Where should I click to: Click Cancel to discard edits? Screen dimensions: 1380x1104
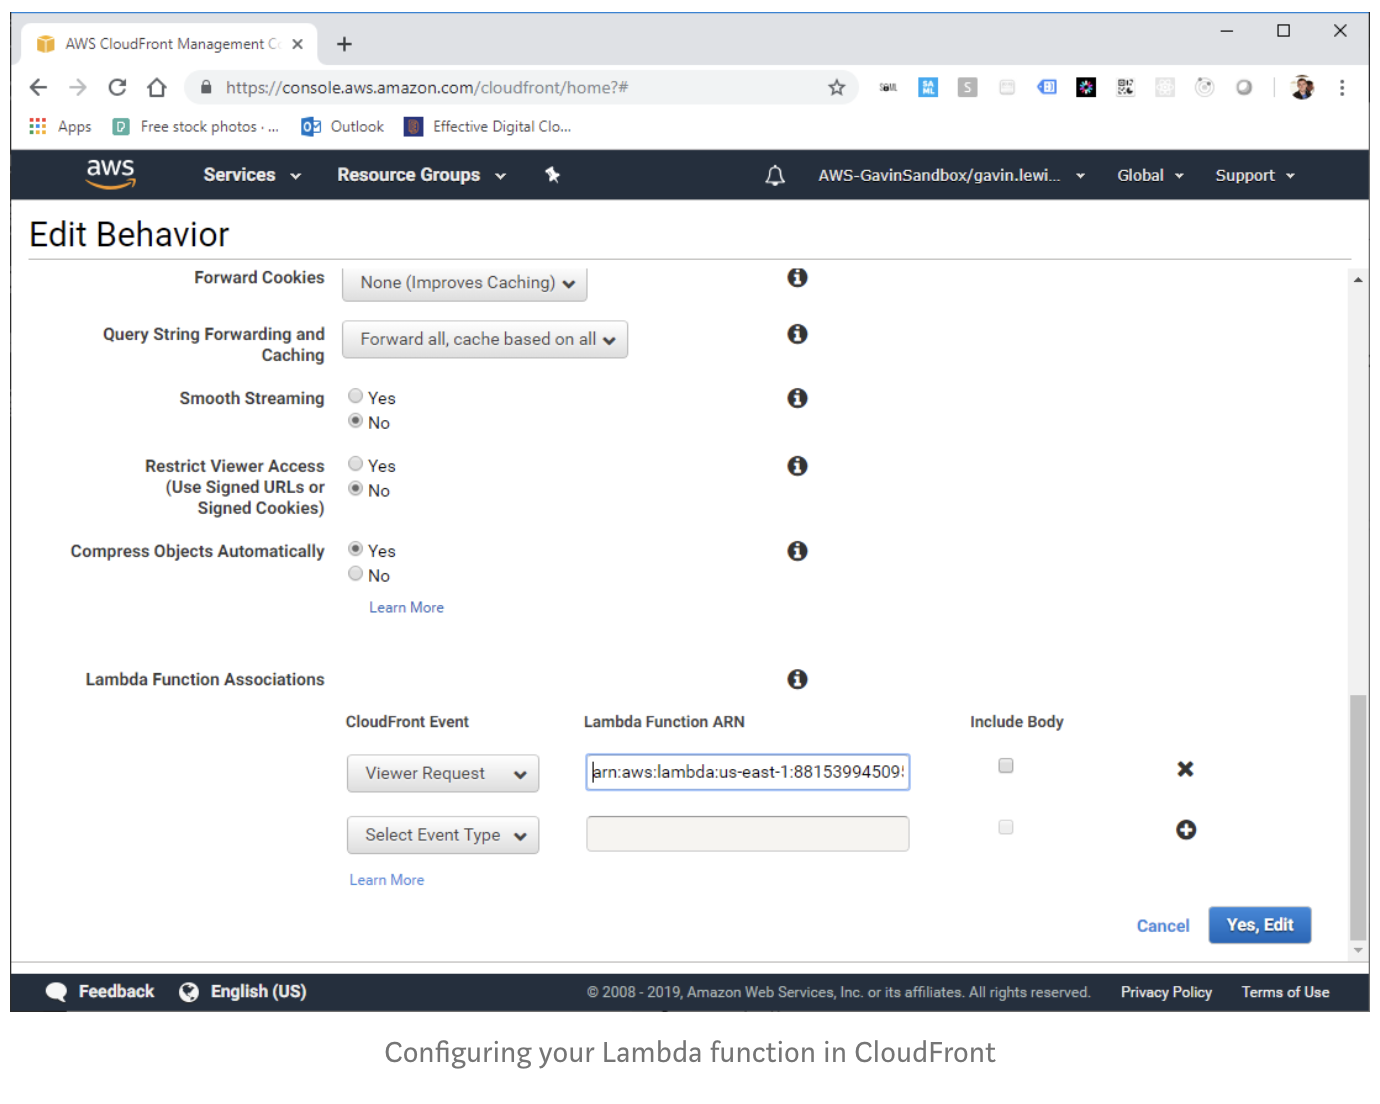(x=1163, y=926)
